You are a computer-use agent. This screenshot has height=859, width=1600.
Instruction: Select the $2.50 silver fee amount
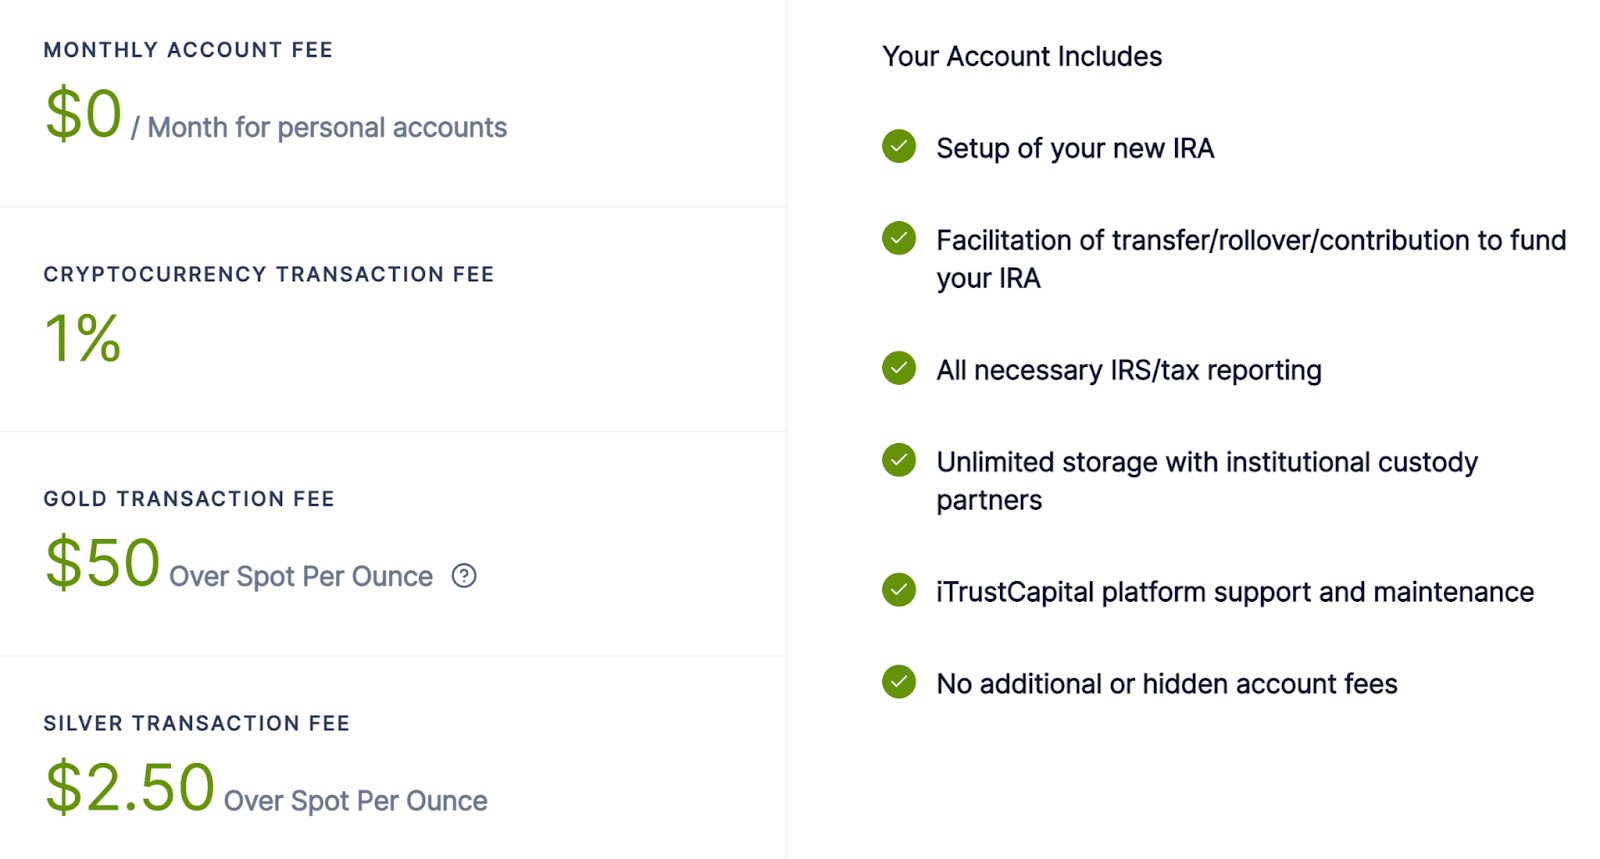[x=130, y=787]
